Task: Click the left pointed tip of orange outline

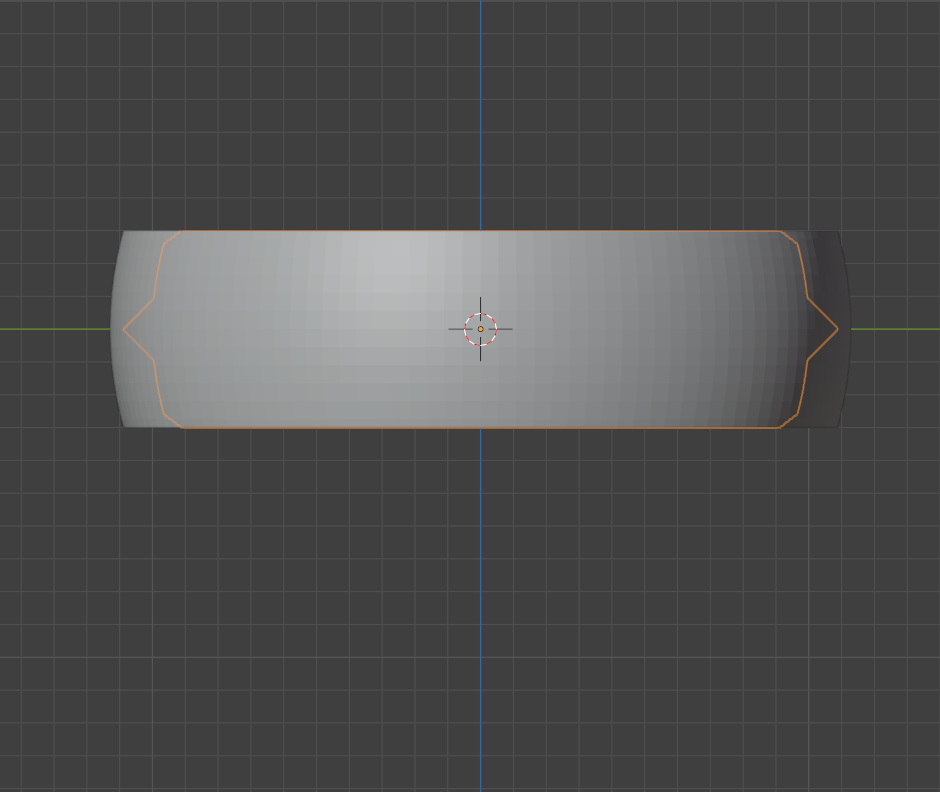Action: click(124, 329)
